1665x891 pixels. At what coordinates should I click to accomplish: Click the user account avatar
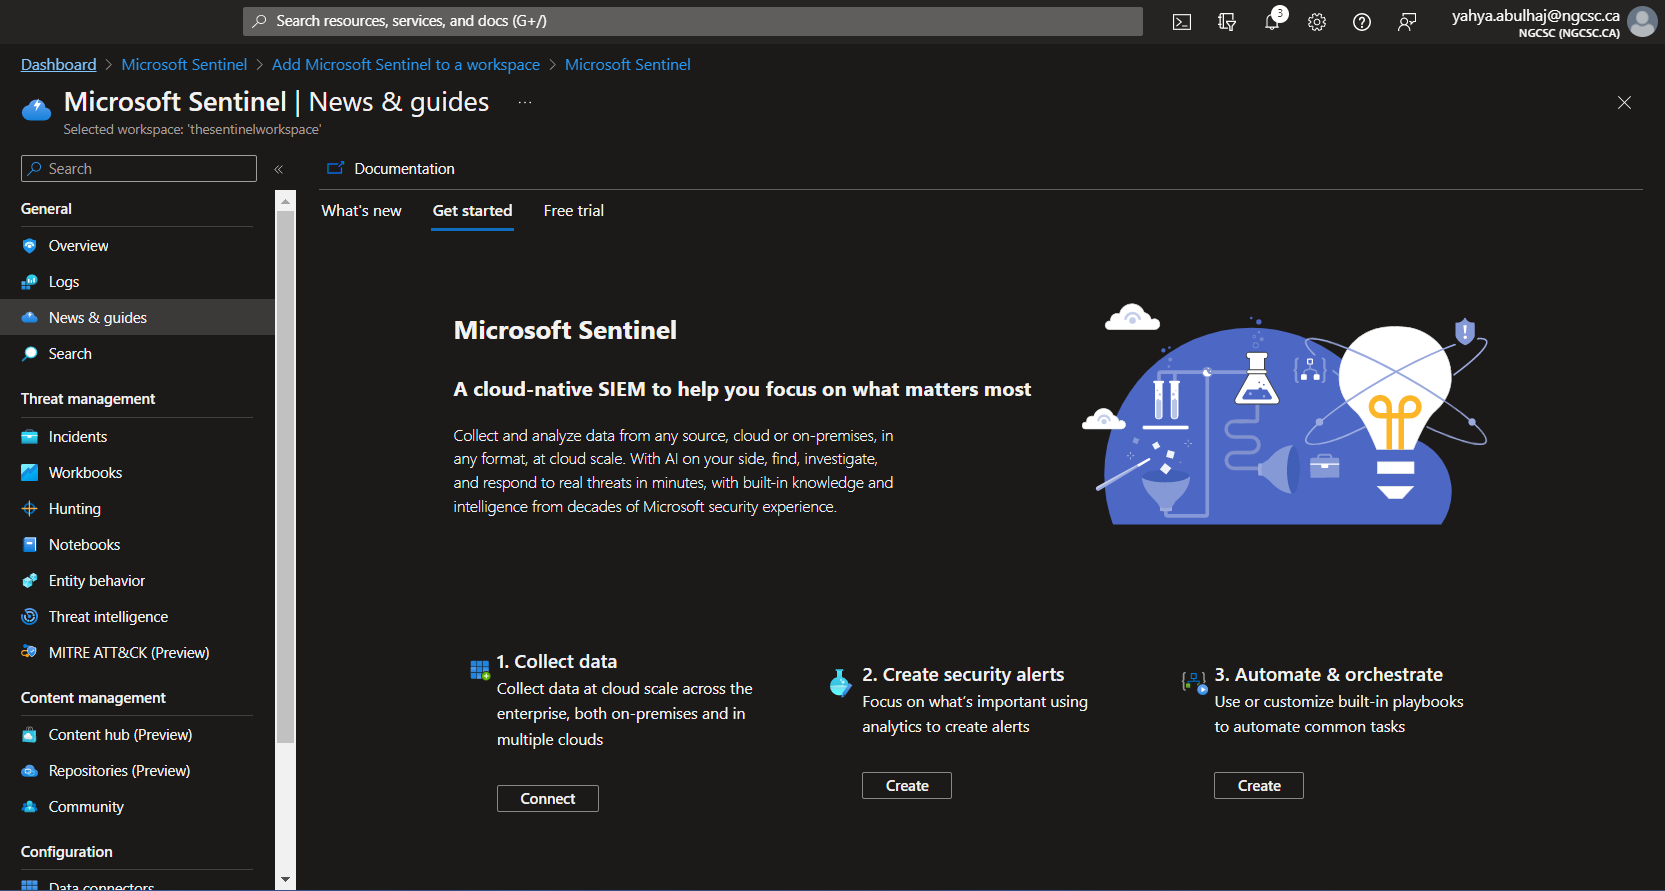click(1642, 21)
